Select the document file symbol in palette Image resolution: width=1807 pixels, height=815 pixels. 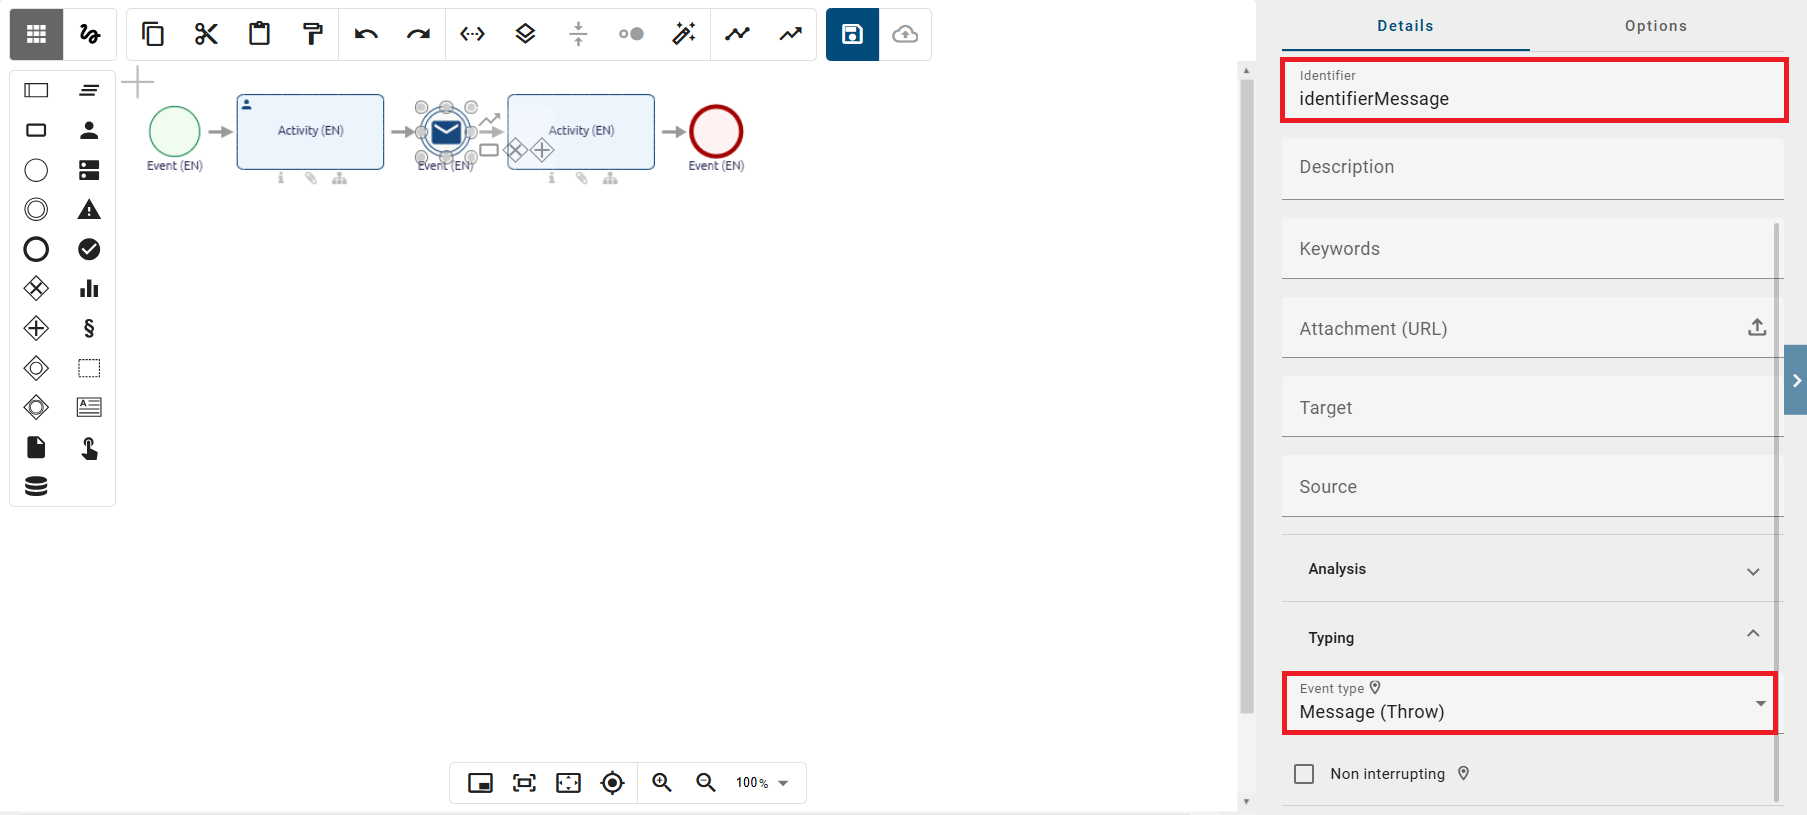tap(36, 447)
